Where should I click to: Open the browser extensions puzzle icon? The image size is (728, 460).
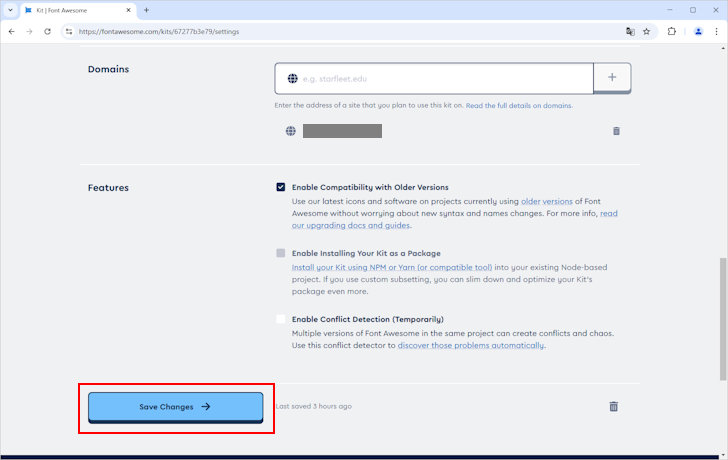[x=672, y=31]
